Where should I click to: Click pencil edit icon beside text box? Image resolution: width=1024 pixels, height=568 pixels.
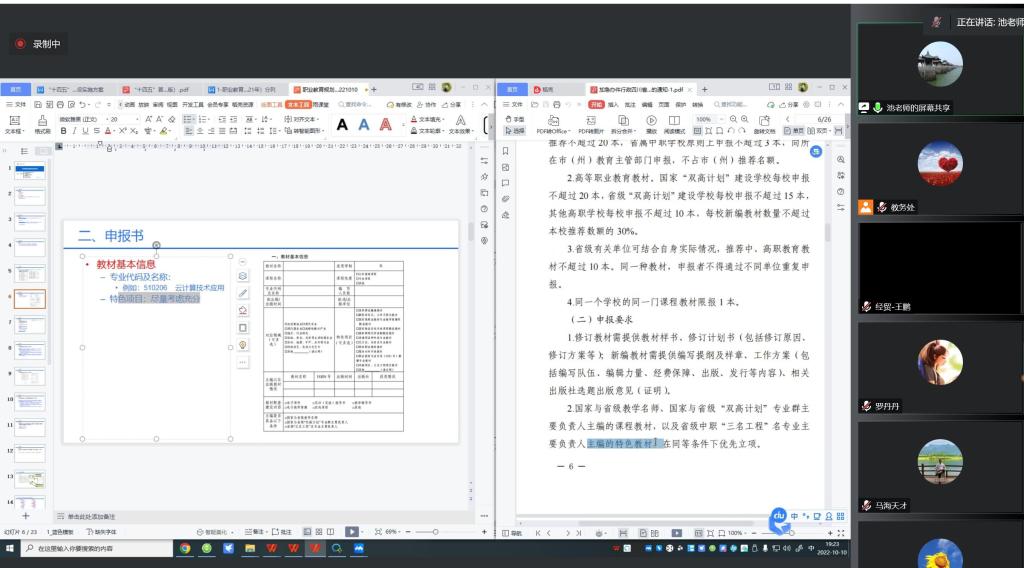[243, 293]
